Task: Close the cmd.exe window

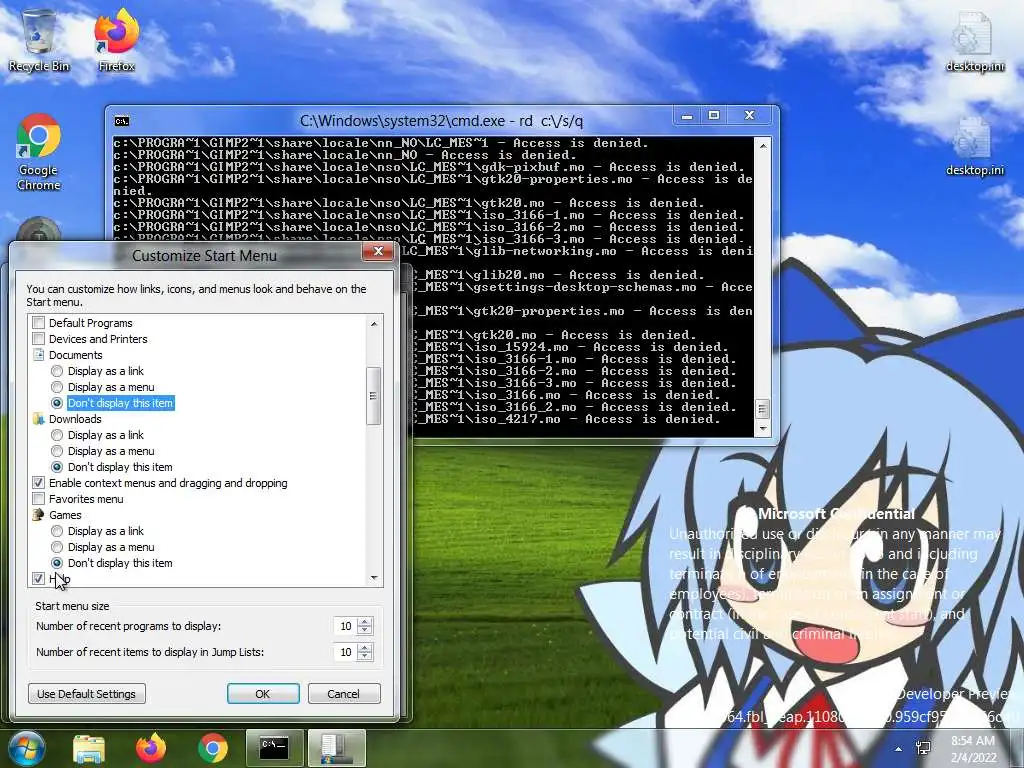Action: tap(750, 116)
